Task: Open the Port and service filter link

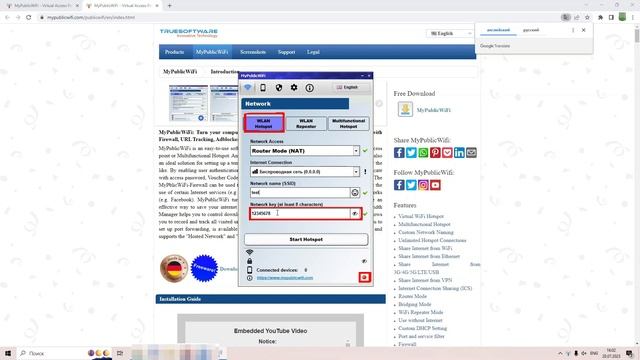Action: [x=421, y=336]
